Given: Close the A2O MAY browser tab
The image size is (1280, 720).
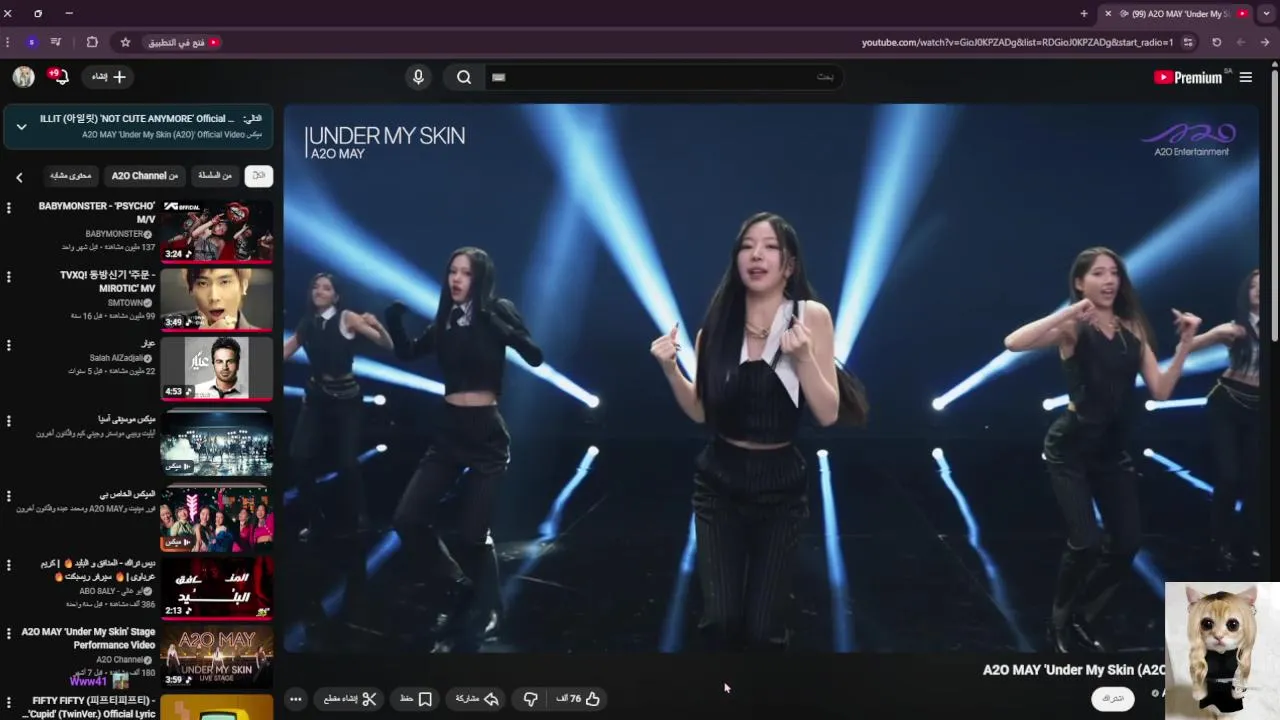Looking at the screenshot, I should [1108, 13].
